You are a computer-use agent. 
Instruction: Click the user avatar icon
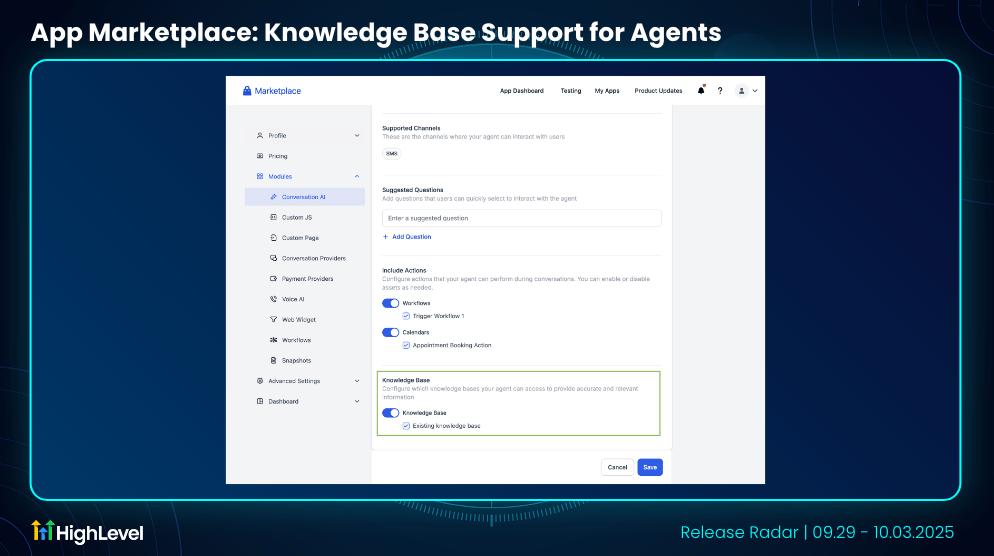(741, 91)
